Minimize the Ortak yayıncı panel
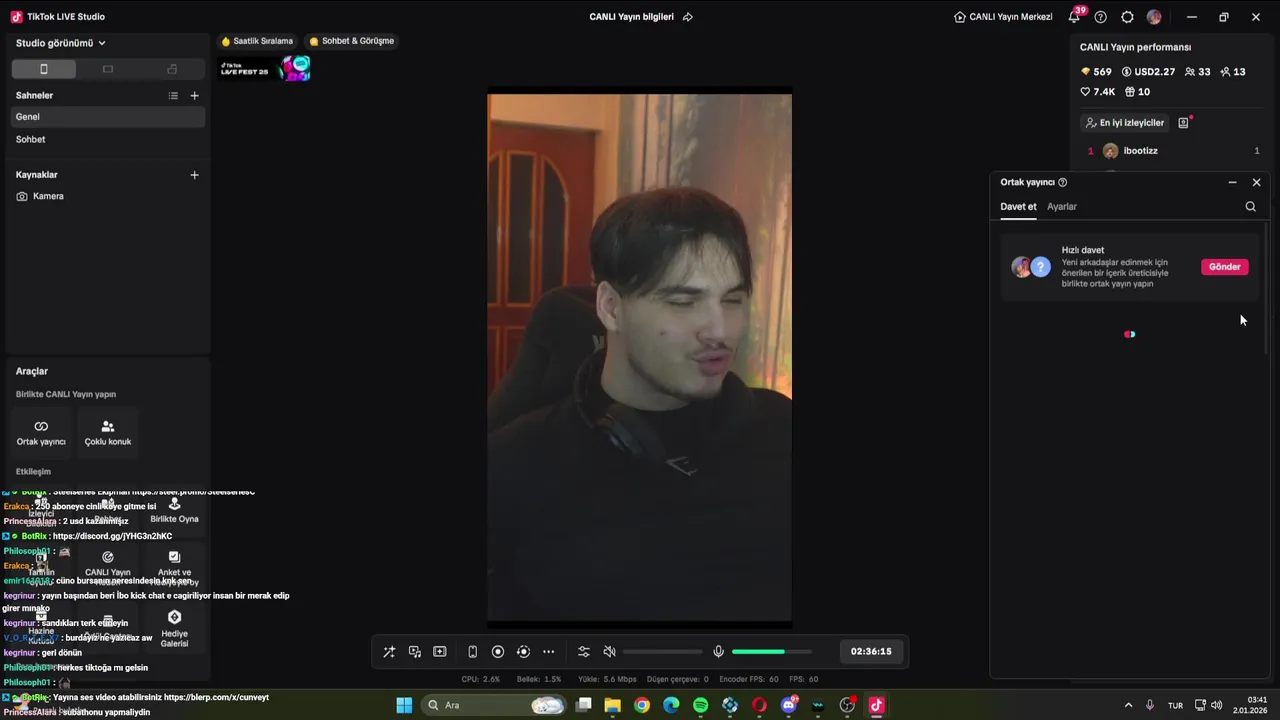Screen dimensions: 1280x720 coord(1233,183)
